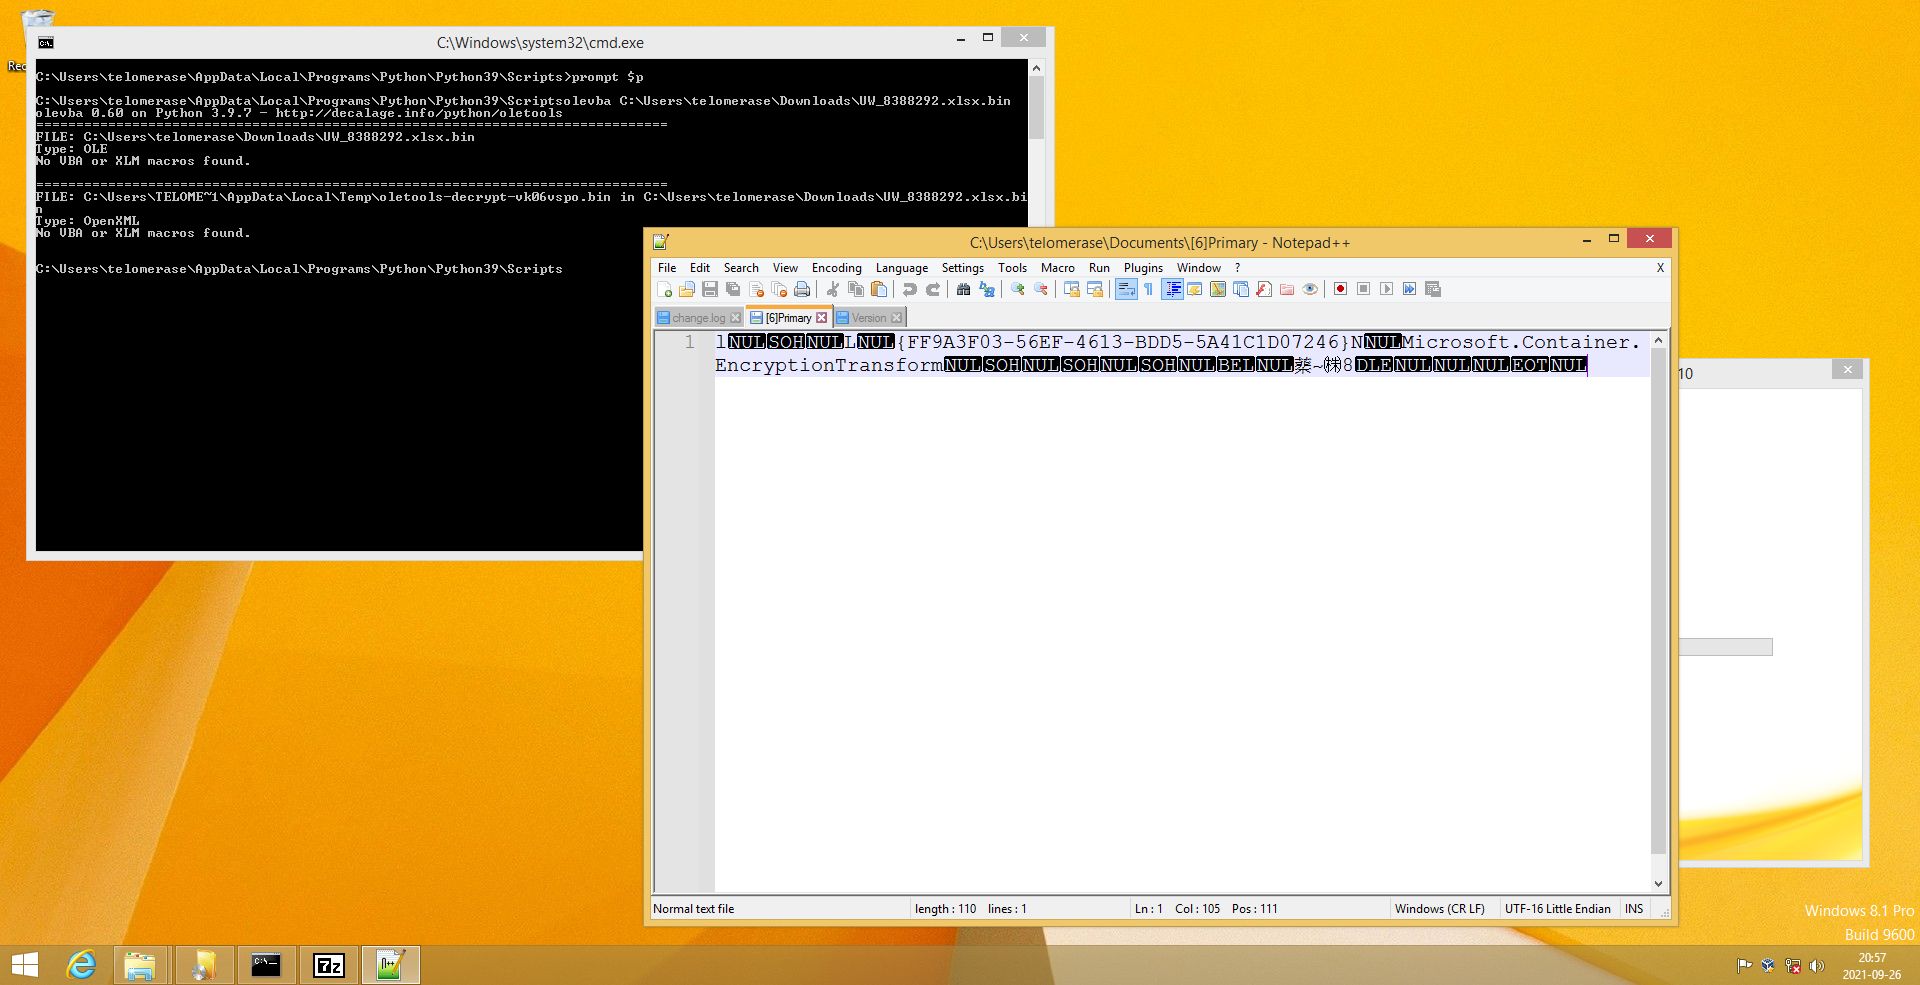This screenshot has width=1920, height=985.
Task: Start macro recording with the red button
Action: point(1340,290)
